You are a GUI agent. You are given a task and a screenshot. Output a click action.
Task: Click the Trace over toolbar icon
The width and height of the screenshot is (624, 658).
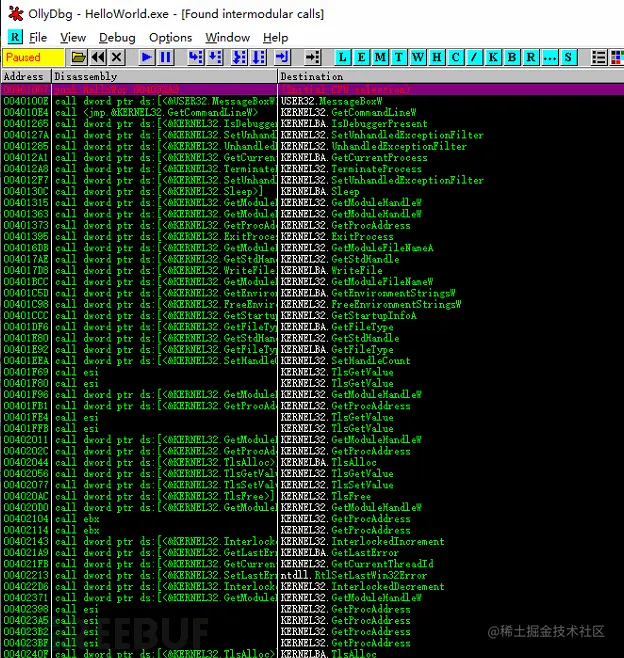(x=258, y=57)
